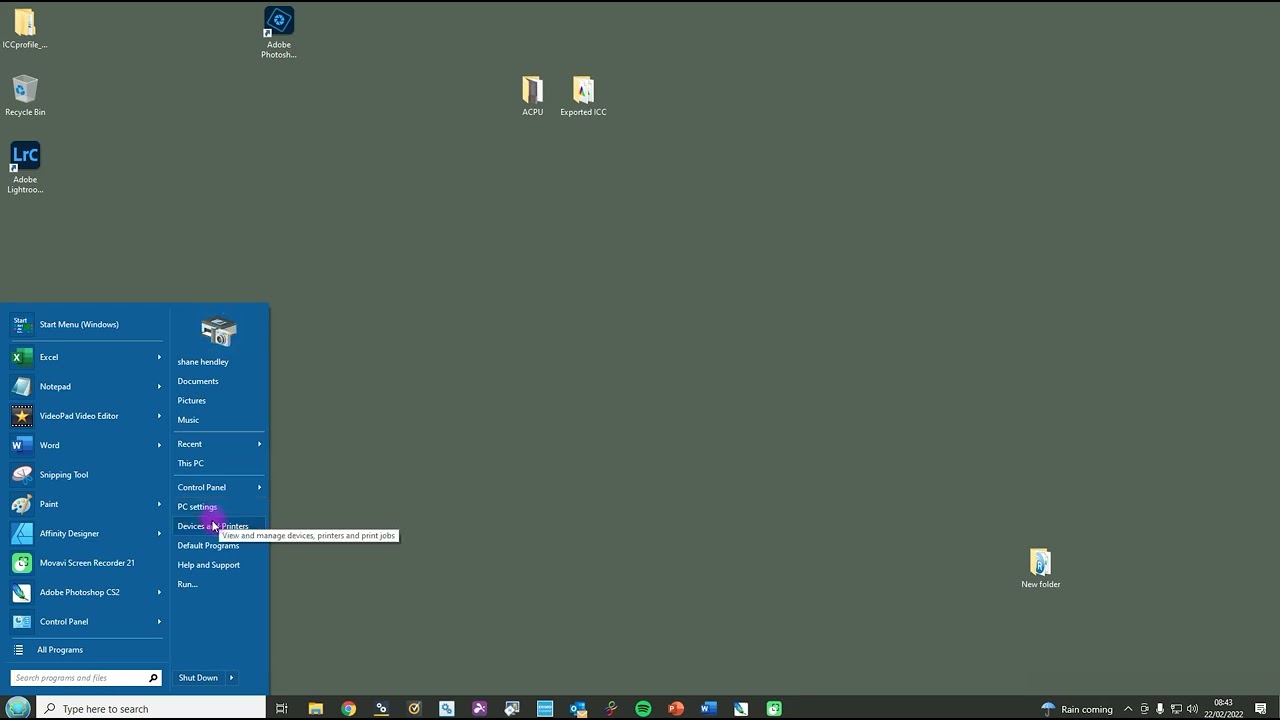Open Documents from the Start menu
This screenshot has height=720, width=1280.
tap(198, 381)
